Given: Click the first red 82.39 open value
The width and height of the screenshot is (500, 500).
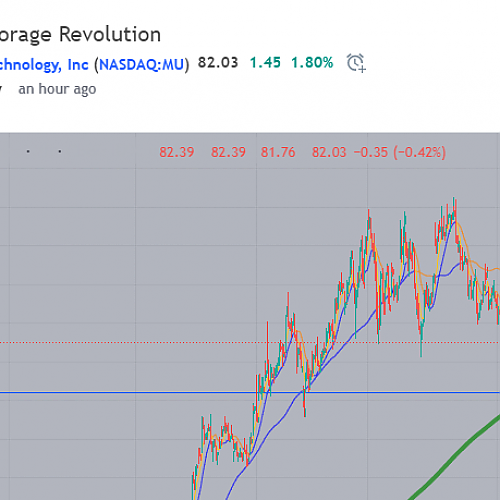Looking at the screenshot, I should click(177, 152).
